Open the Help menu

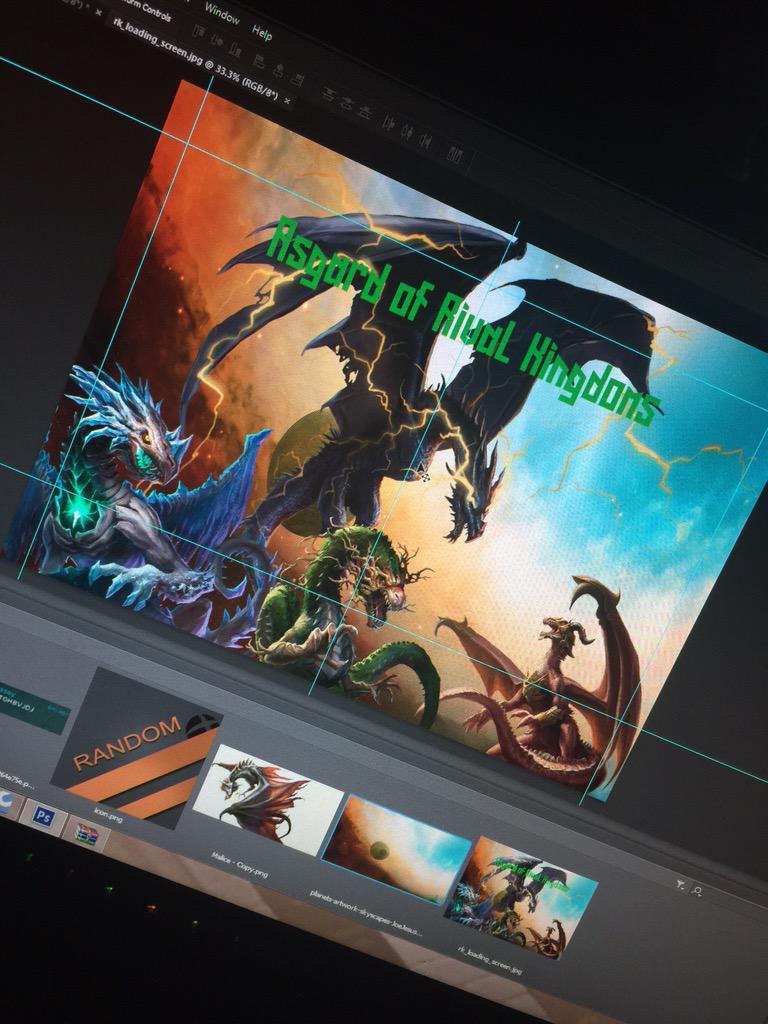tap(262, 33)
